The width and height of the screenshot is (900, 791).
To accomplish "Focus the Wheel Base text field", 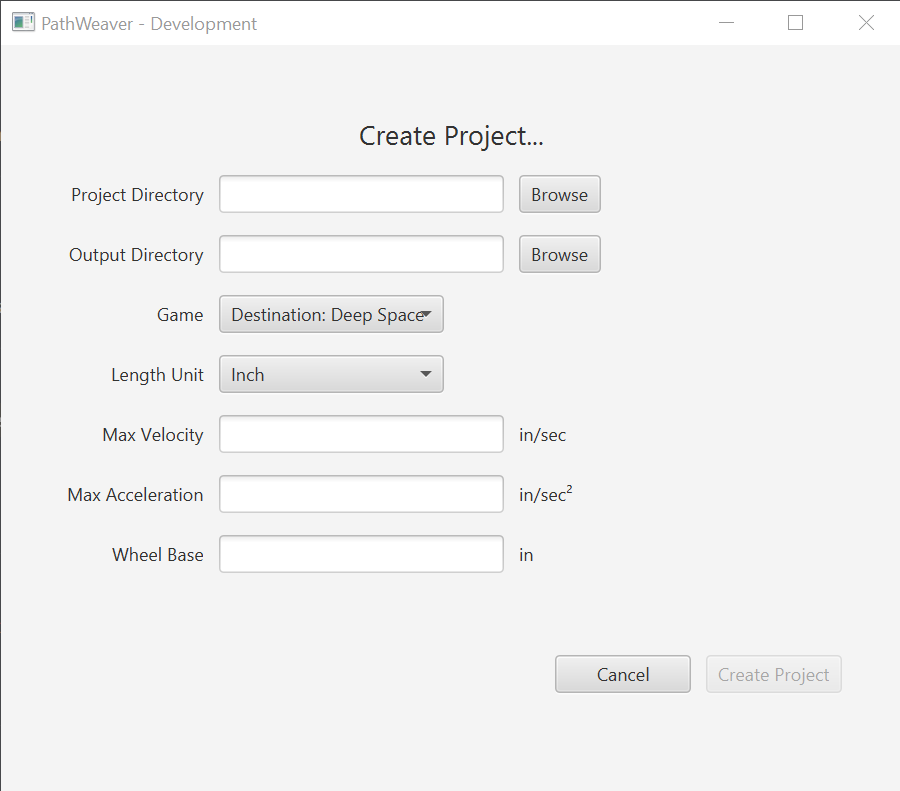I will coord(361,554).
